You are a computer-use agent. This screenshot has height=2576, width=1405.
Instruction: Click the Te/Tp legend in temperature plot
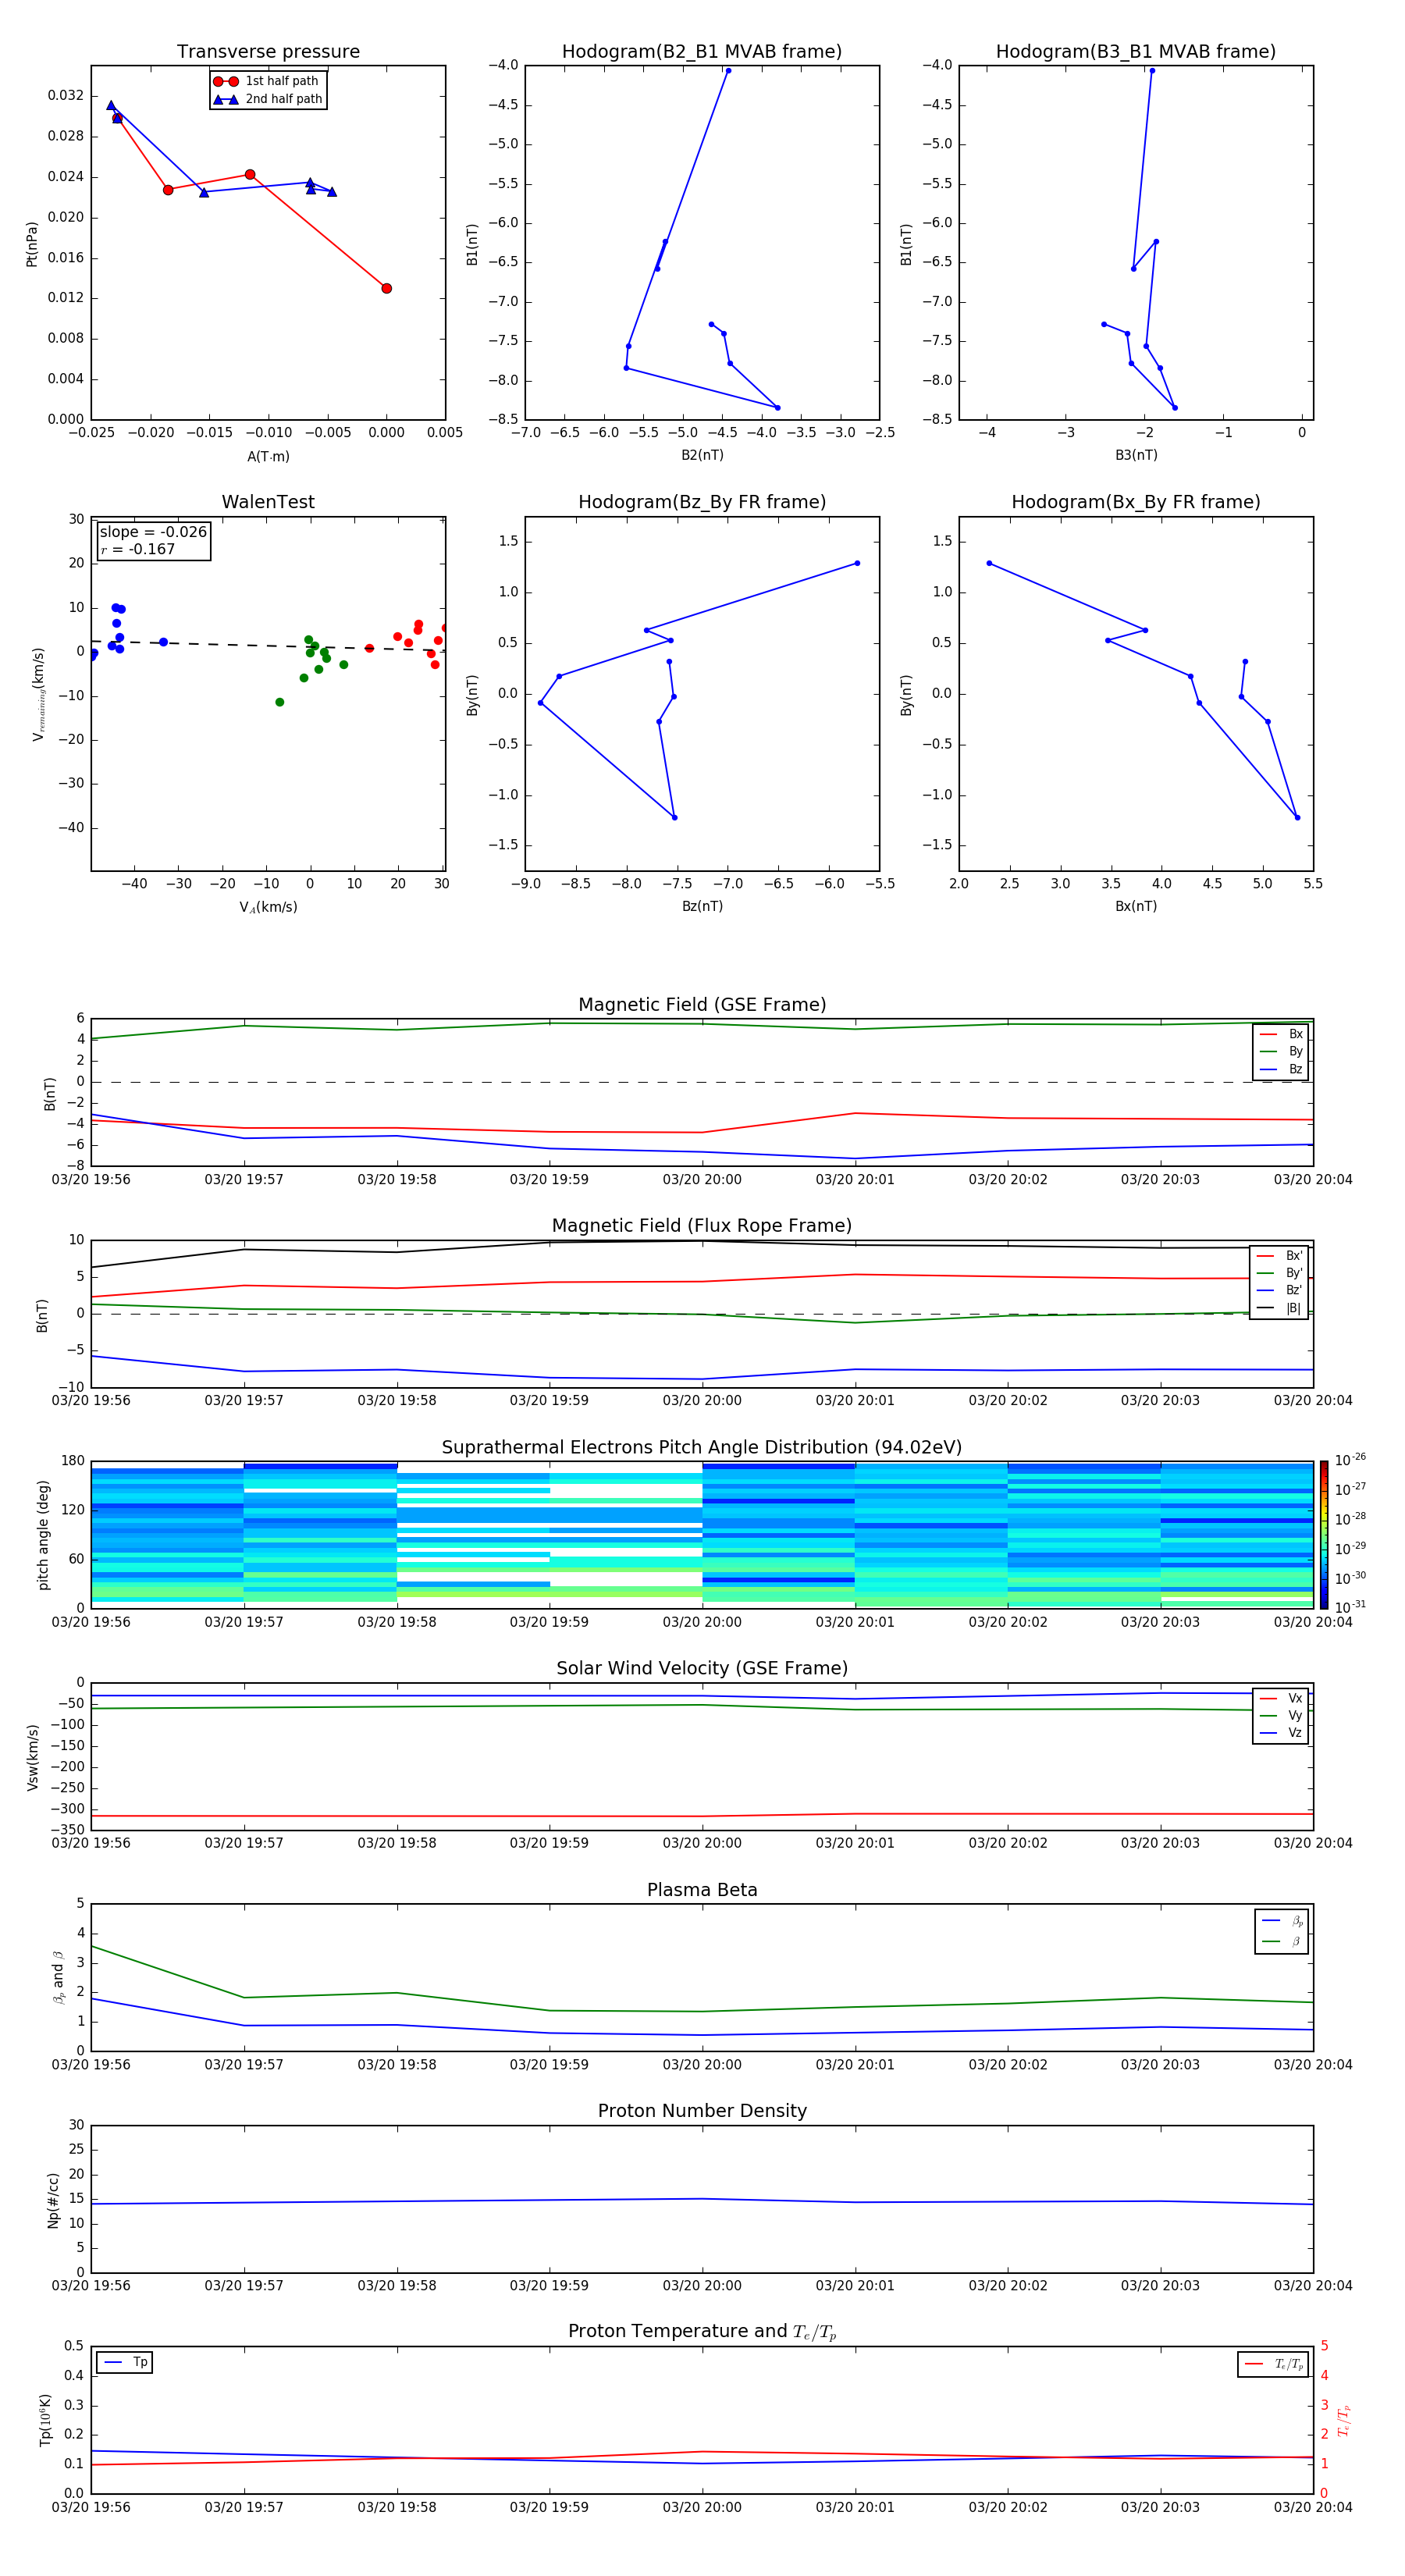pos(1273,2364)
